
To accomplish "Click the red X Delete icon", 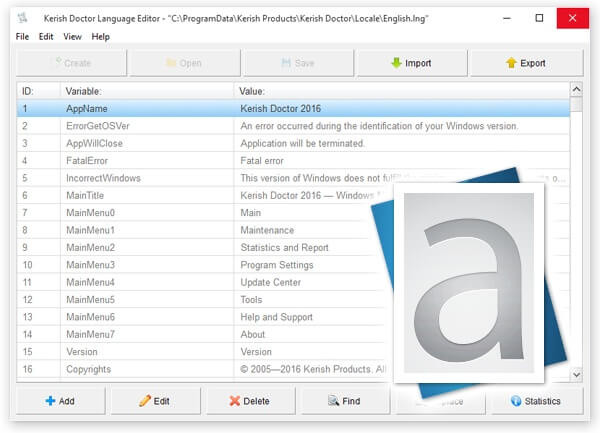I will [x=234, y=401].
